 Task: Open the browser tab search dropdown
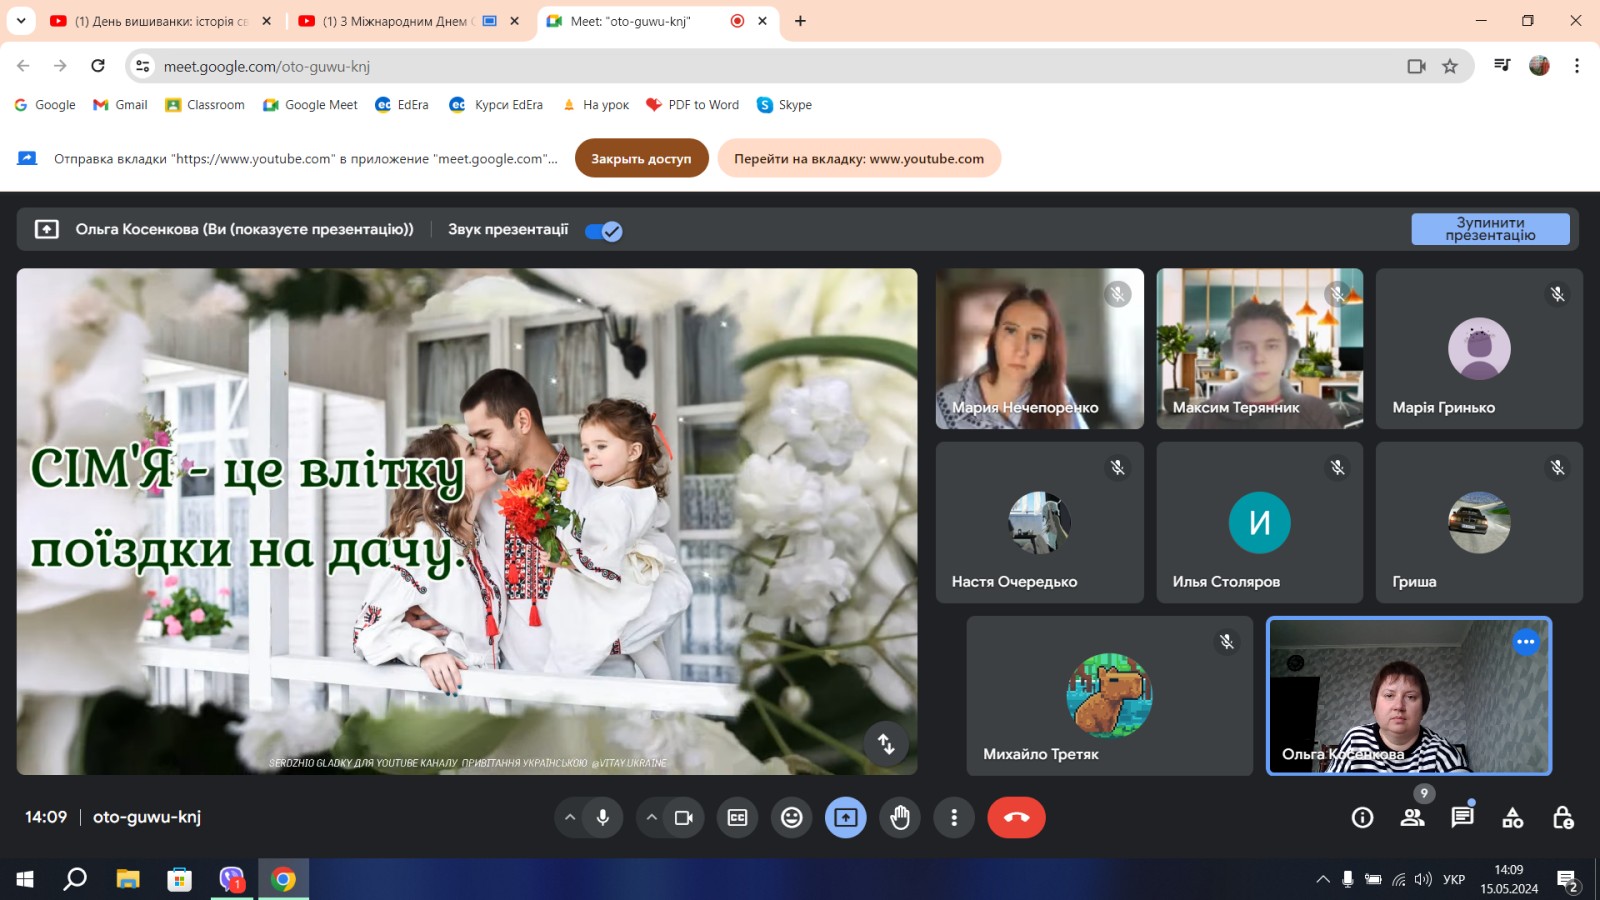pyautogui.click(x=20, y=21)
